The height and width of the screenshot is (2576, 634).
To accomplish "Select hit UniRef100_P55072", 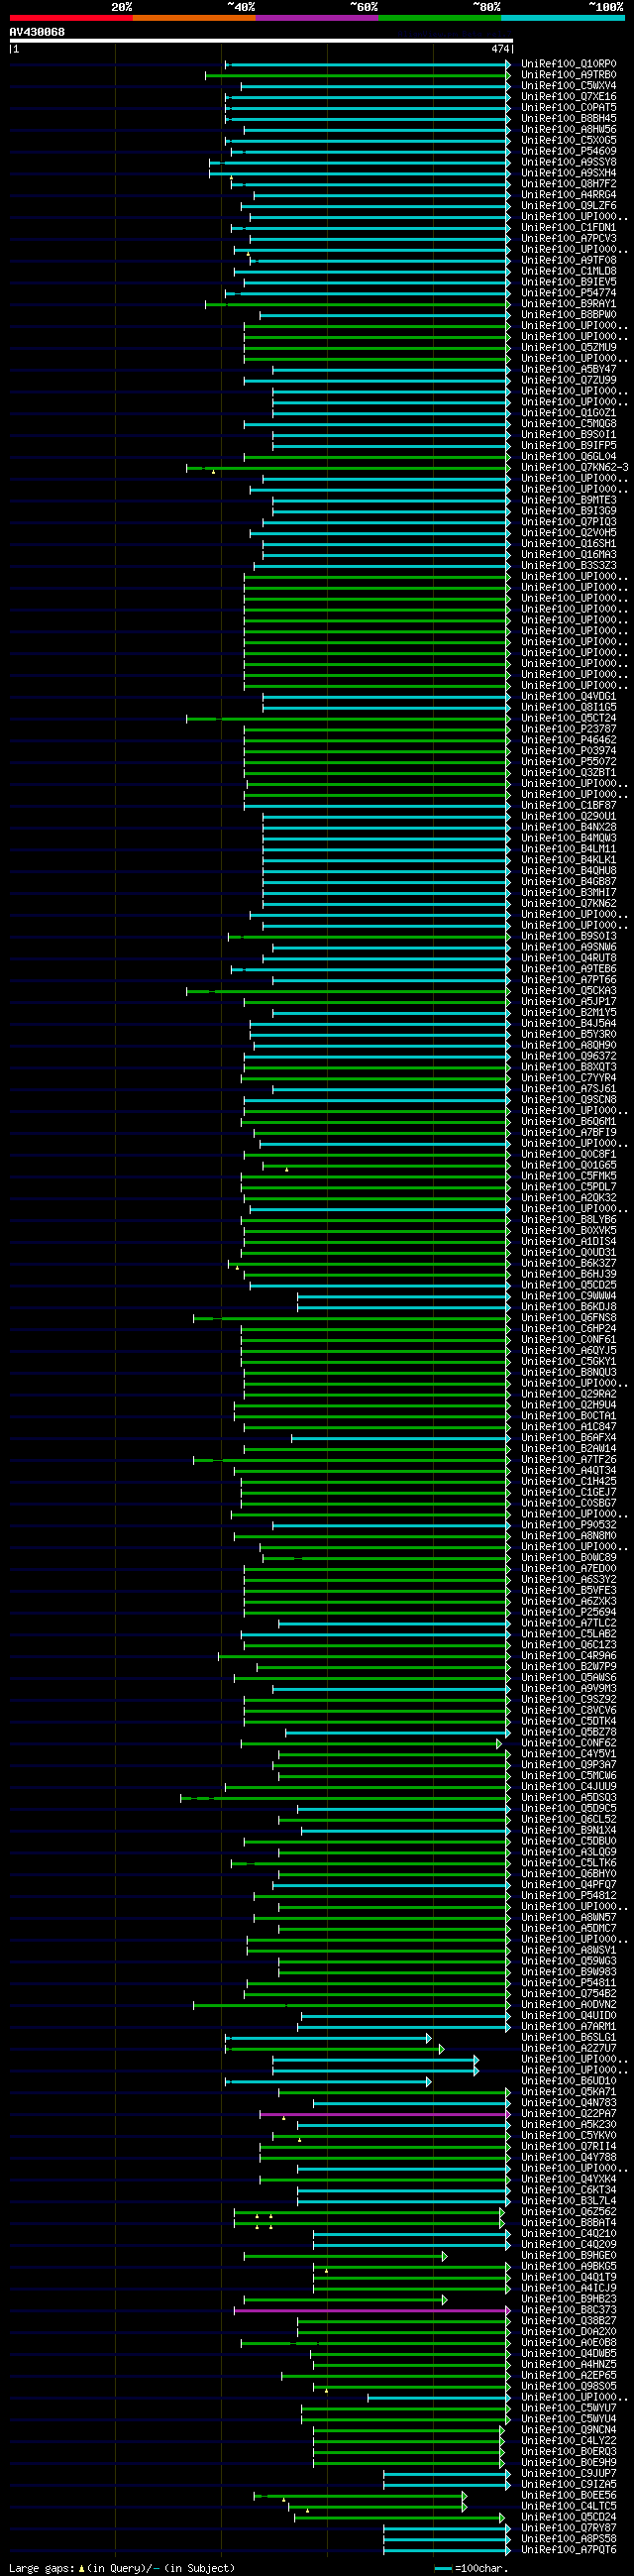I will point(569,762).
